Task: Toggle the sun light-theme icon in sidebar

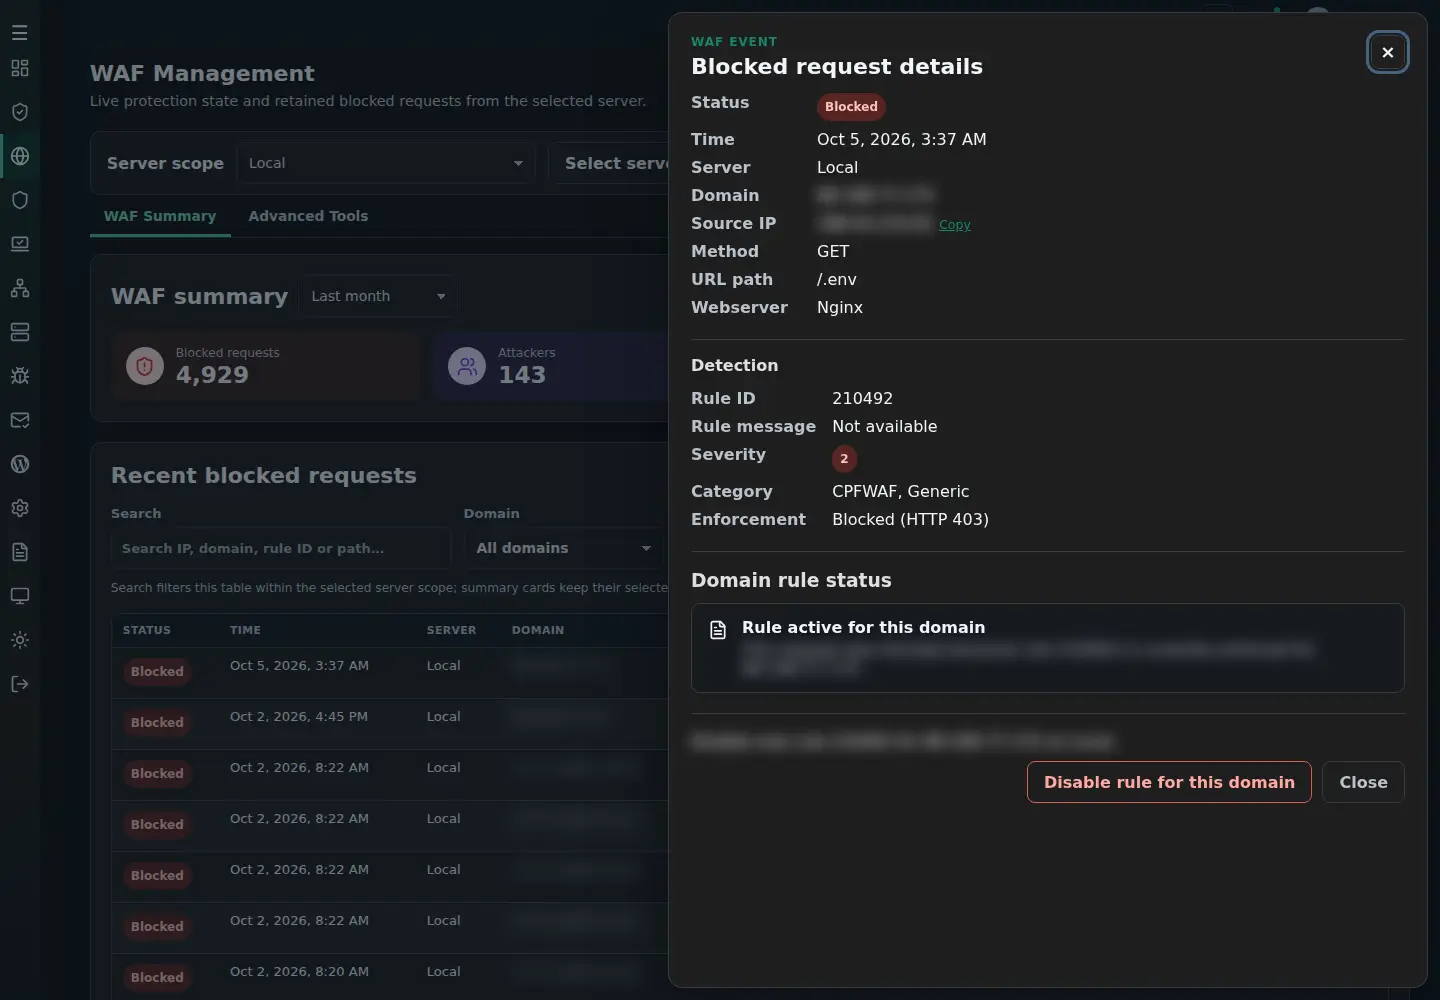Action: (x=20, y=640)
